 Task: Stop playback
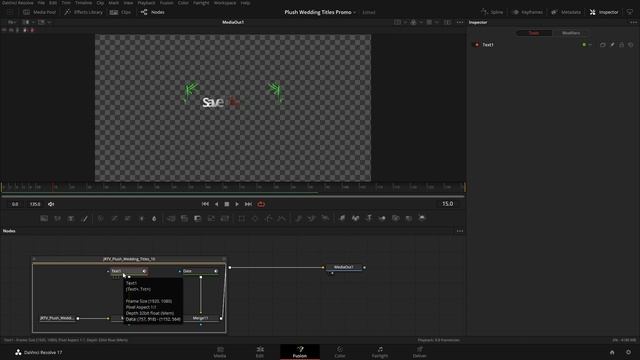[227, 204]
